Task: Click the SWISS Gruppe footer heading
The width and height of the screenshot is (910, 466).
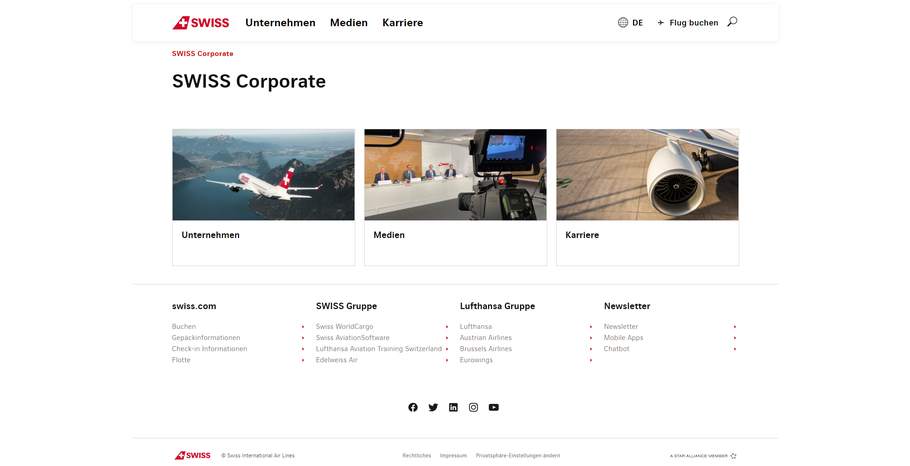Action: click(346, 306)
